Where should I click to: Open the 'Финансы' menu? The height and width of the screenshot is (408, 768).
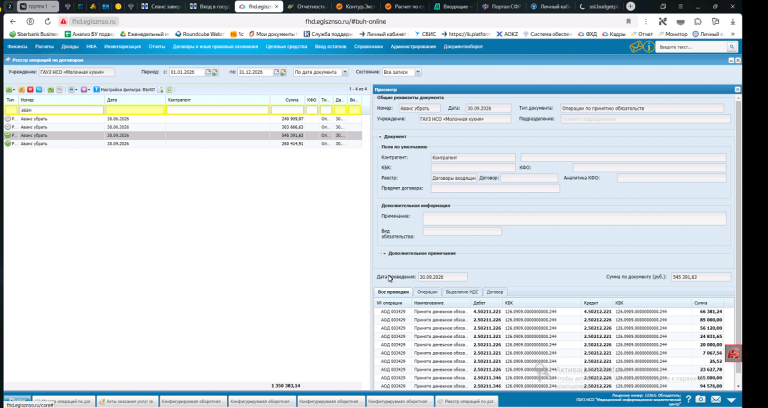tap(17, 47)
